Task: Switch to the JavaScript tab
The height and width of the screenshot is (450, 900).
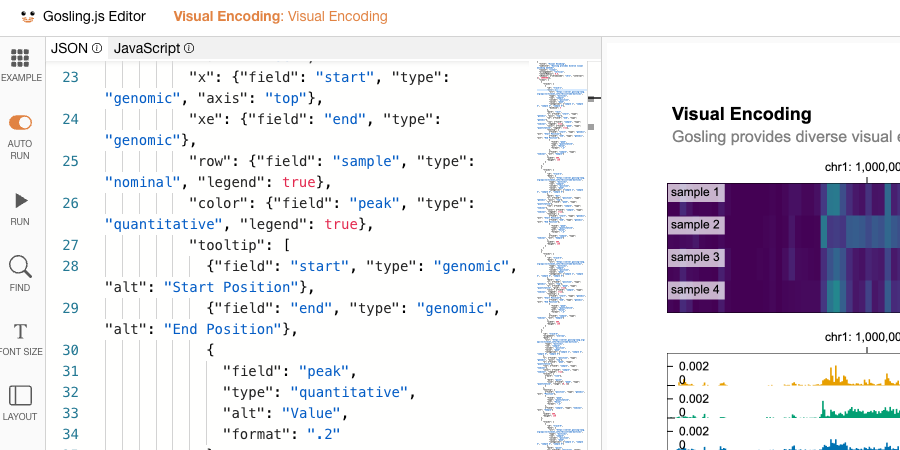Action: tap(146, 48)
